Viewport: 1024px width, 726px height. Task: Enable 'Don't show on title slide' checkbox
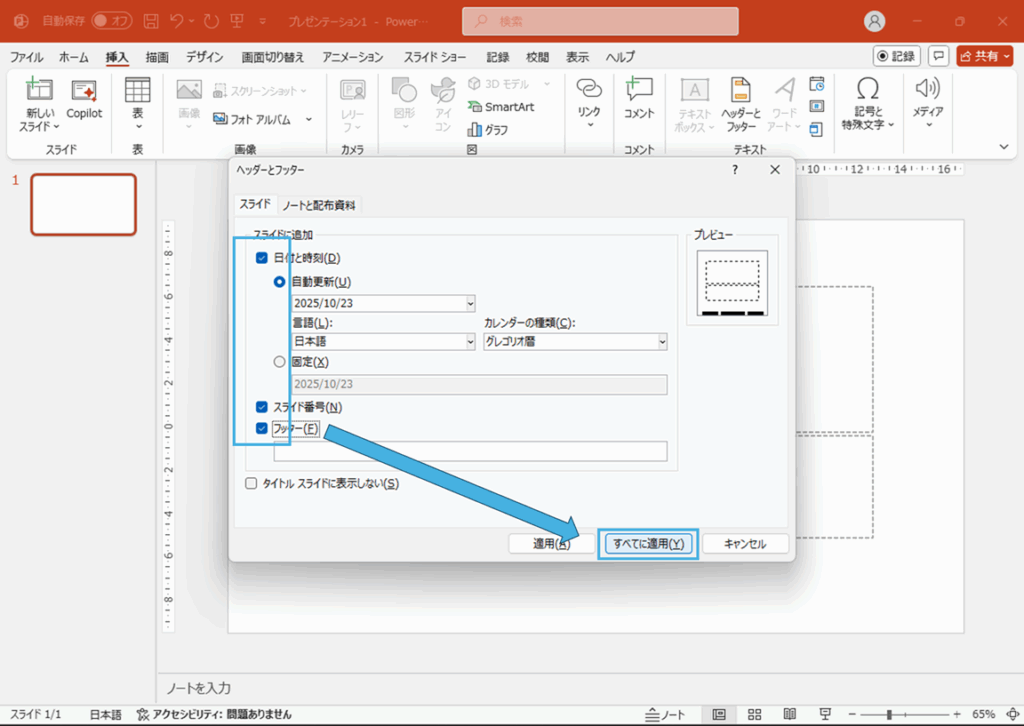coord(252,483)
